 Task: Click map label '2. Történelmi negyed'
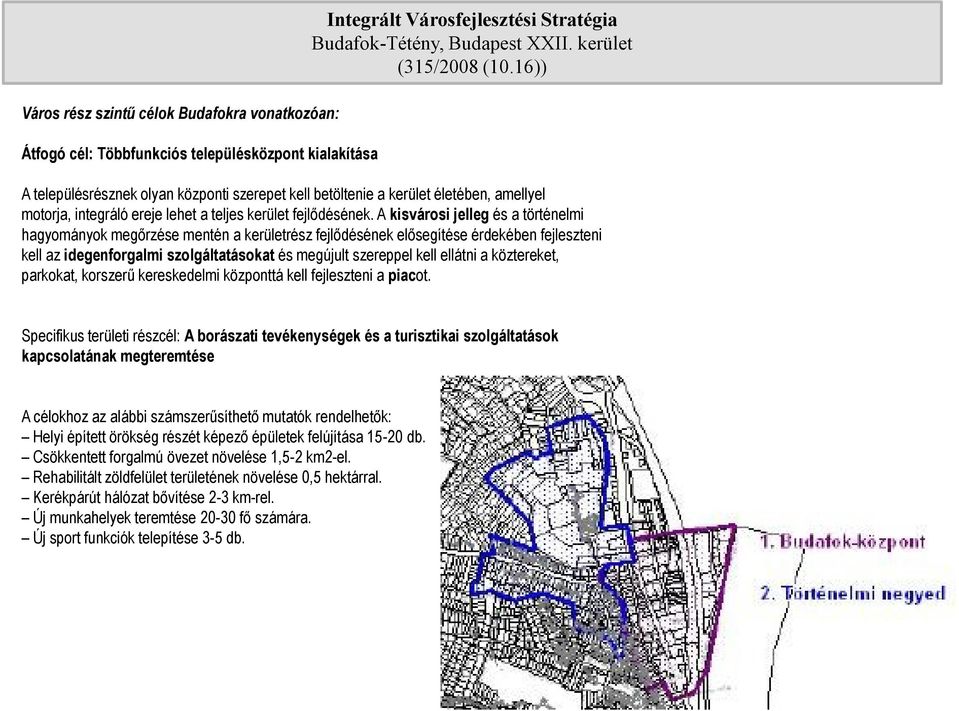coord(853,594)
